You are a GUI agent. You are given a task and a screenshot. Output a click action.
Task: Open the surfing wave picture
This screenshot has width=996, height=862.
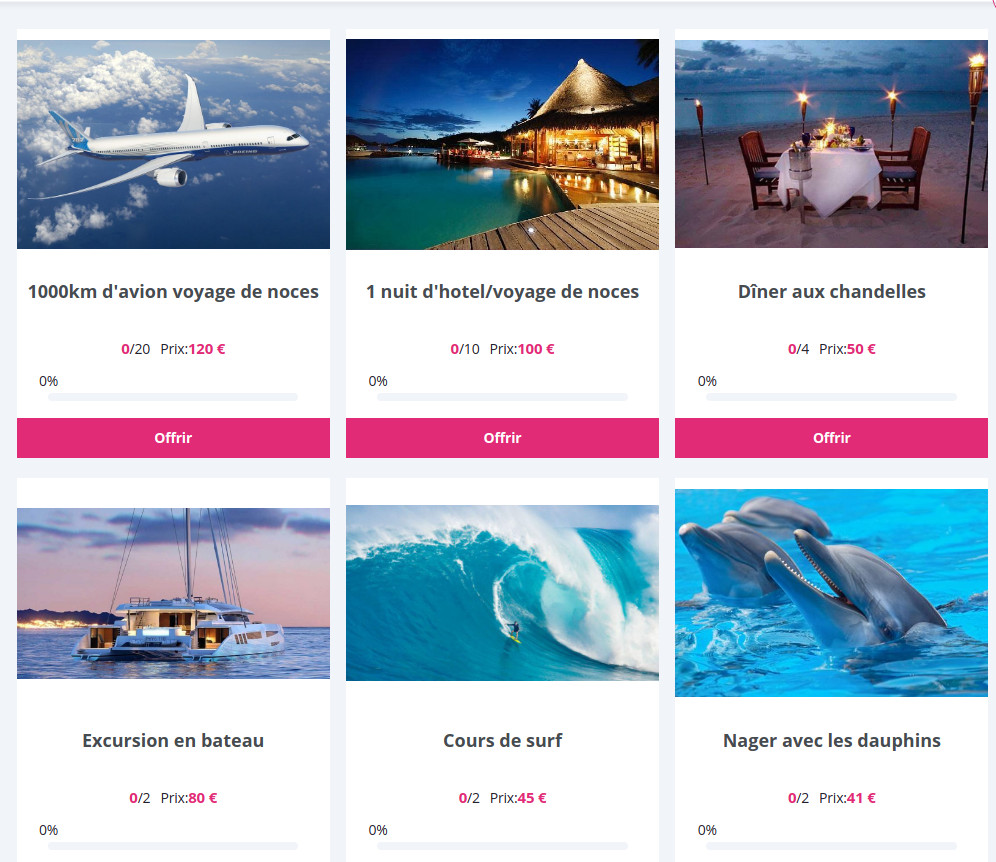point(502,593)
